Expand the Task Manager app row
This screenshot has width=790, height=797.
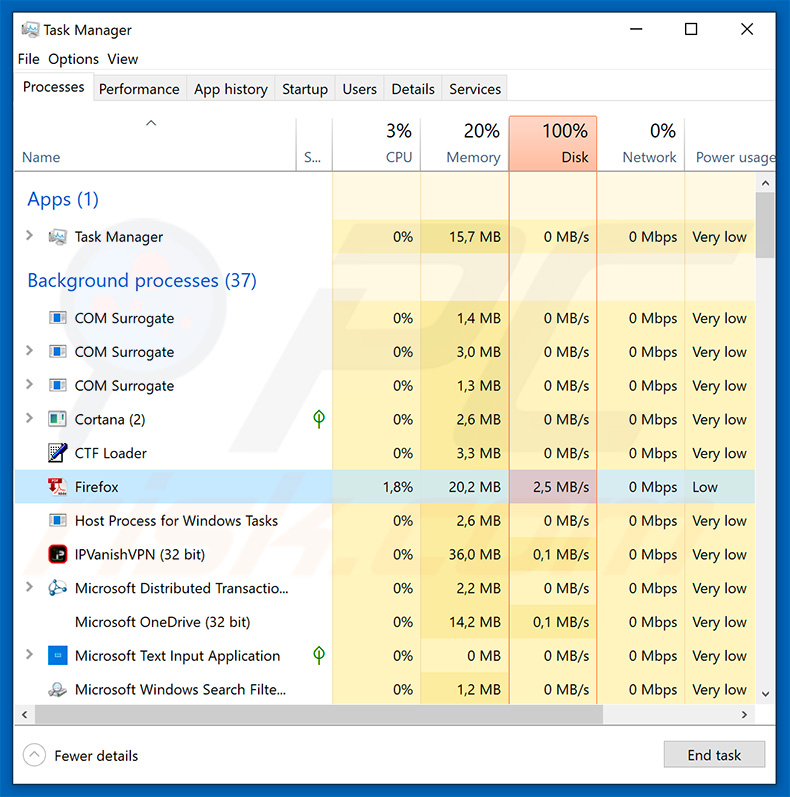coord(29,236)
